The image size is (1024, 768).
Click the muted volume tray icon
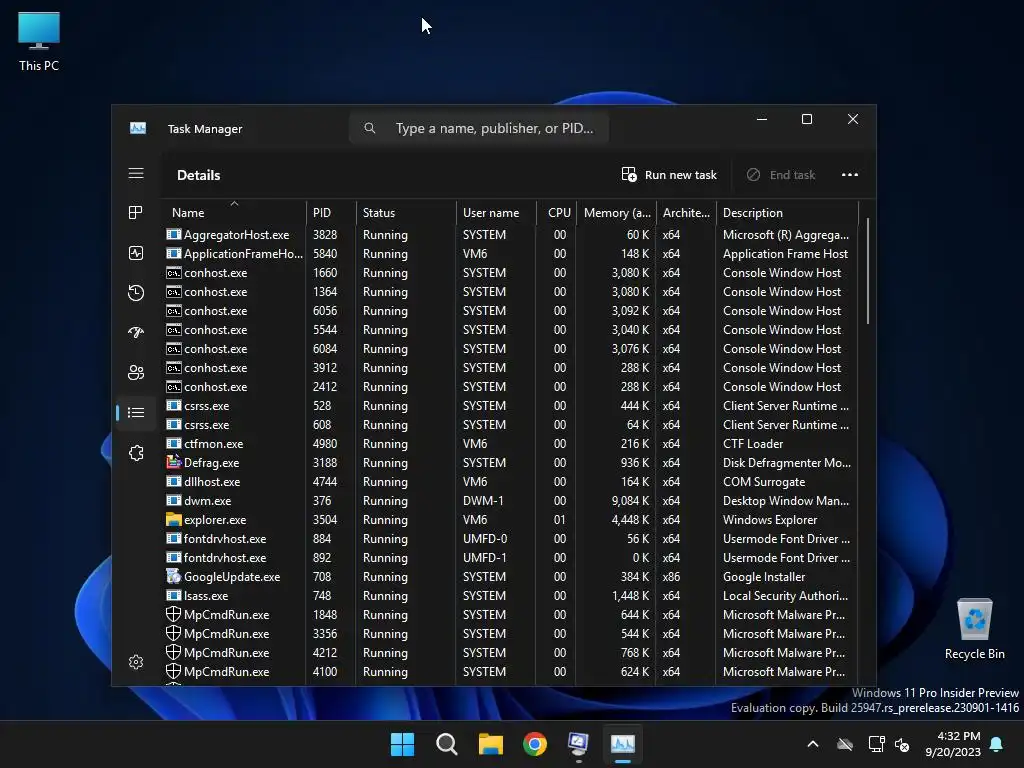click(x=902, y=744)
